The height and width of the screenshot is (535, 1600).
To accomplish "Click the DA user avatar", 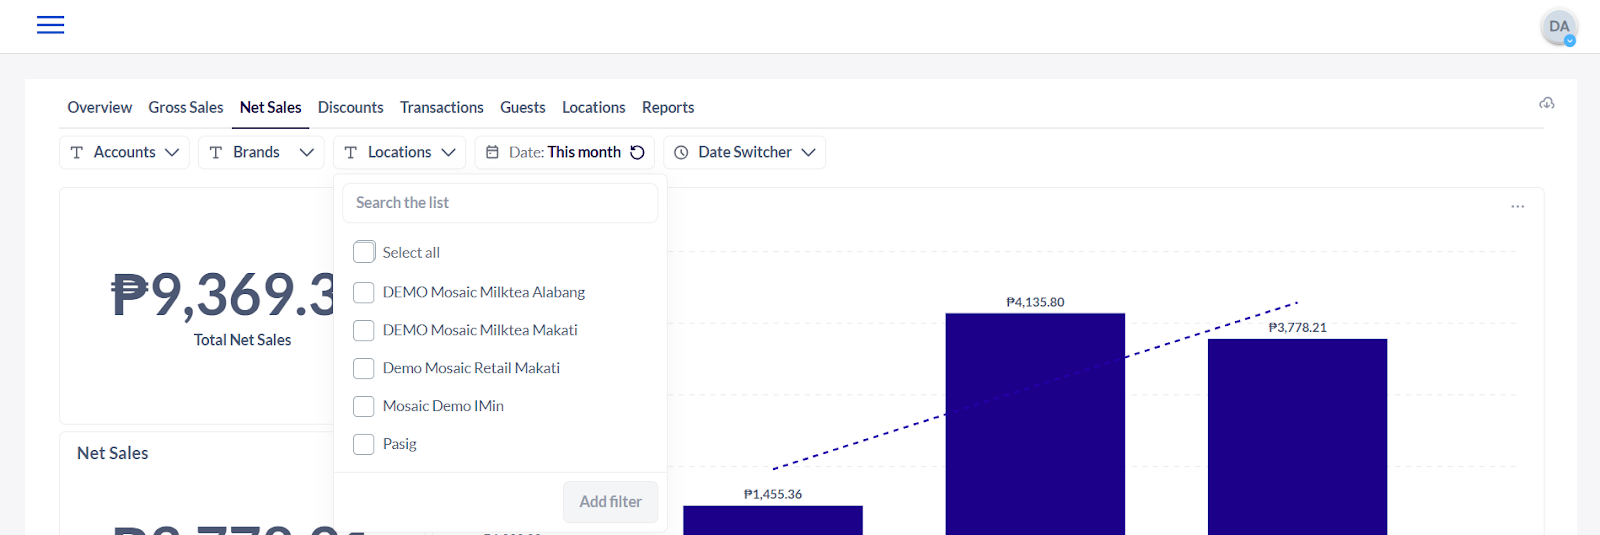I will 1558,27.
